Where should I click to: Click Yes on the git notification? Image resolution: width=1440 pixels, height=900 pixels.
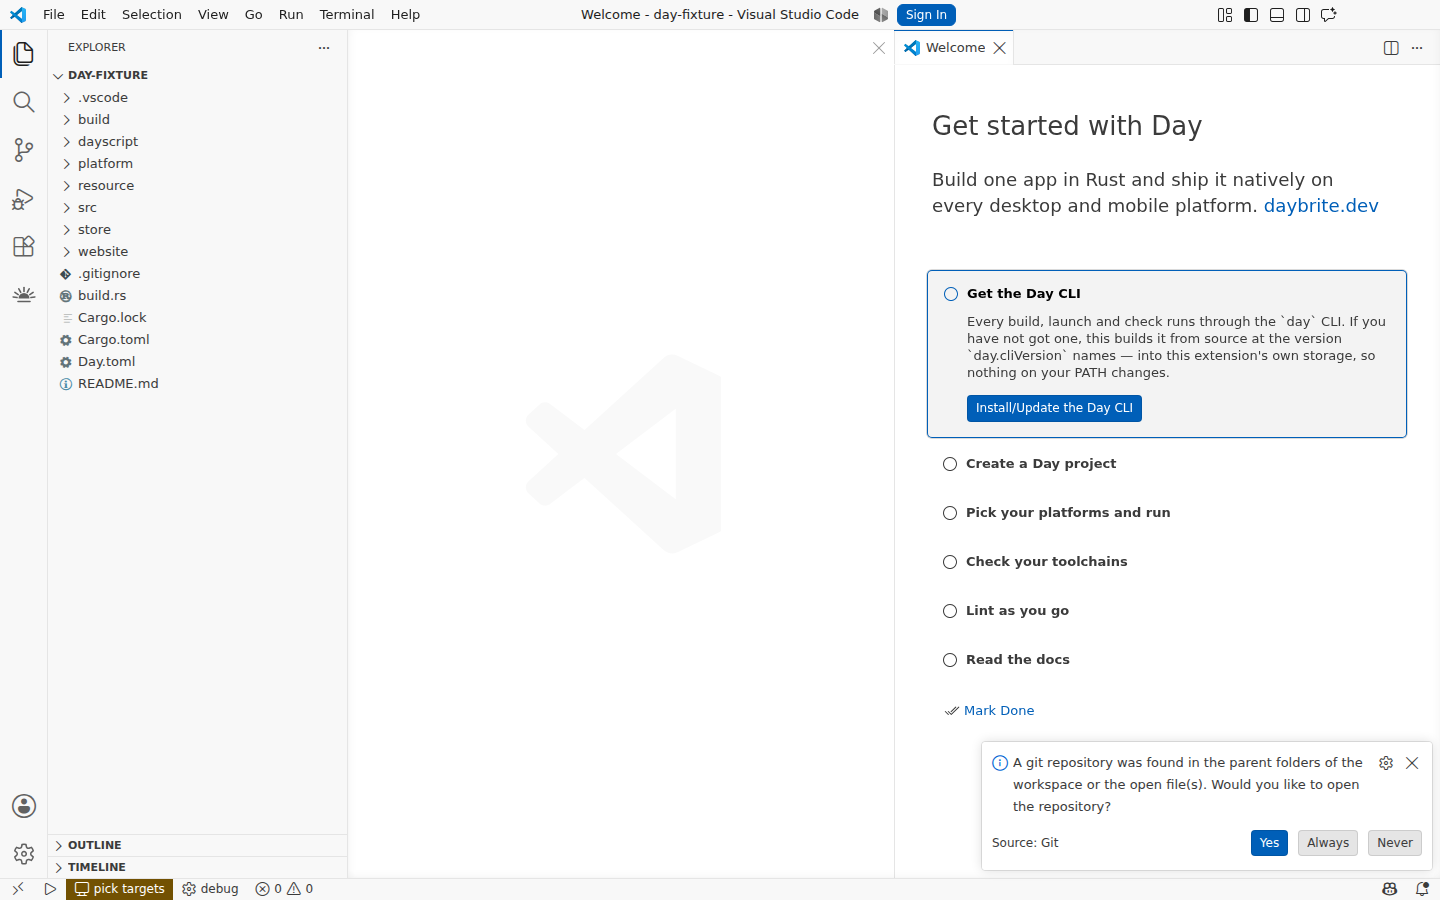(x=1269, y=843)
